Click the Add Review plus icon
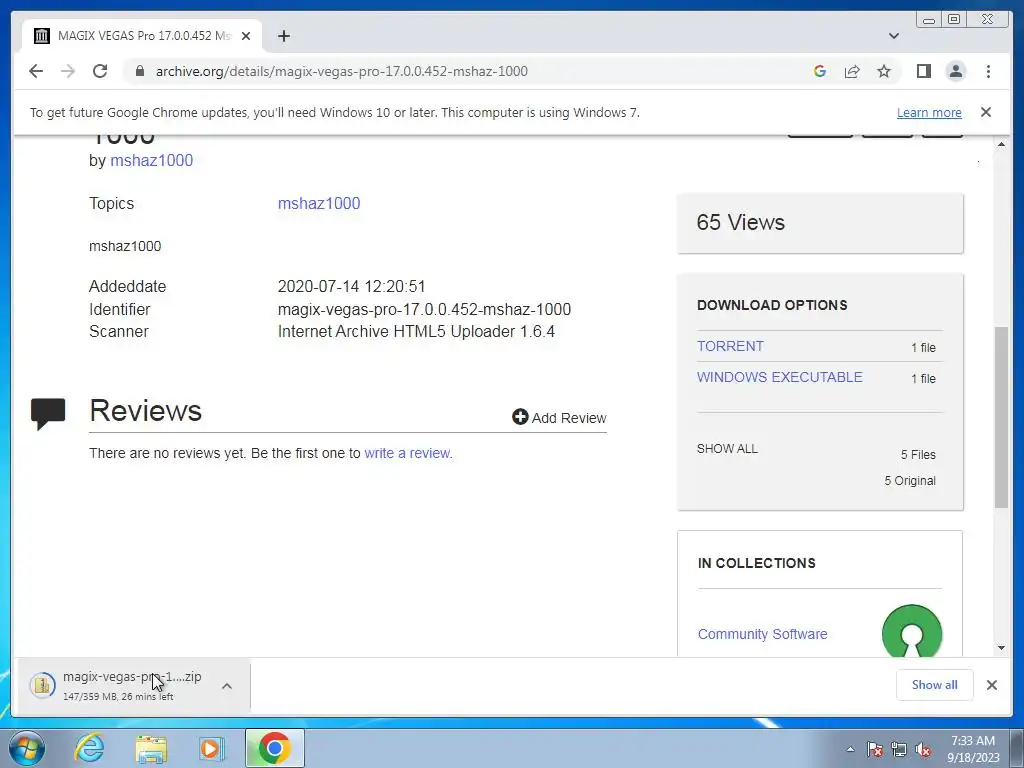This screenshot has height=768, width=1024. [520, 417]
